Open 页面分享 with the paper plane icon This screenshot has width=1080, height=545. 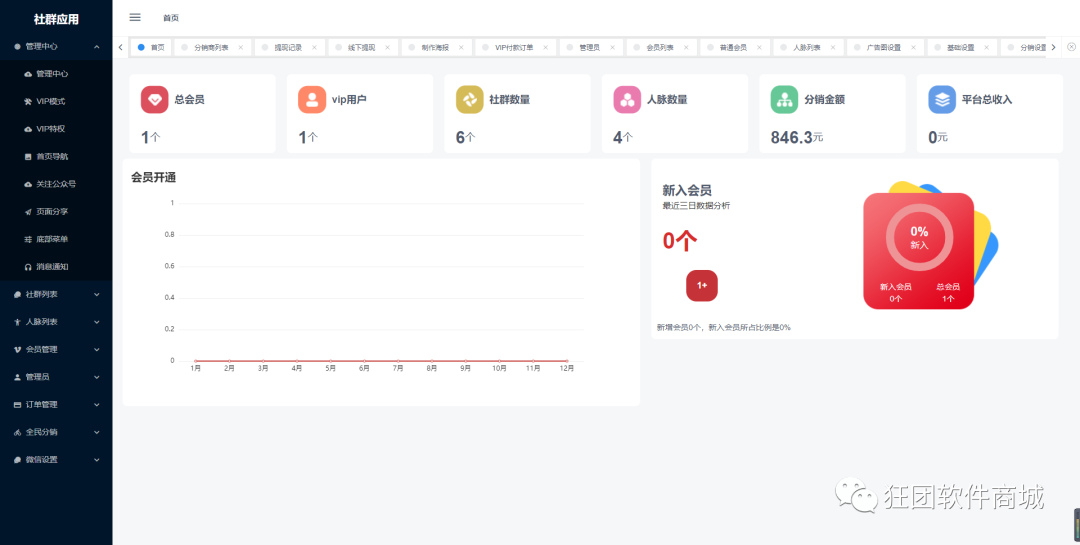[x=56, y=212]
